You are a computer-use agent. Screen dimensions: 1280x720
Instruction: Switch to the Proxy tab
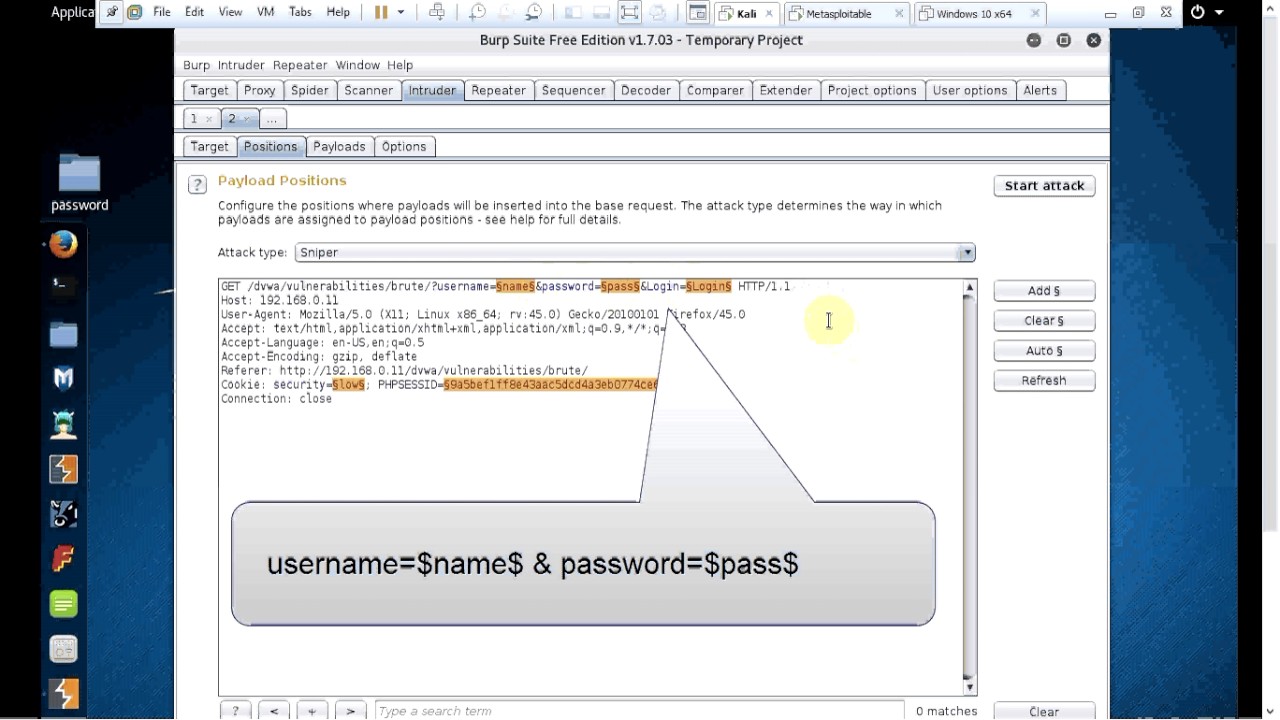coord(259,90)
